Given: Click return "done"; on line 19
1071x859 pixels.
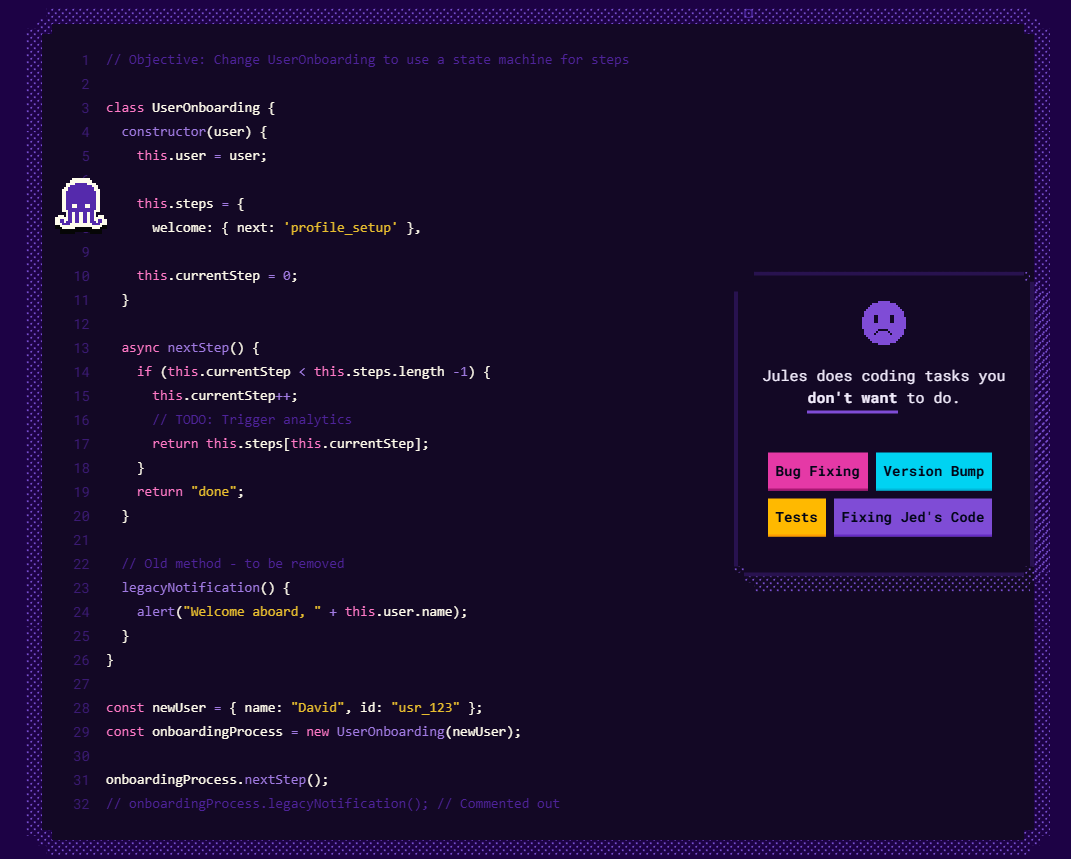Looking at the screenshot, I should 191,492.
